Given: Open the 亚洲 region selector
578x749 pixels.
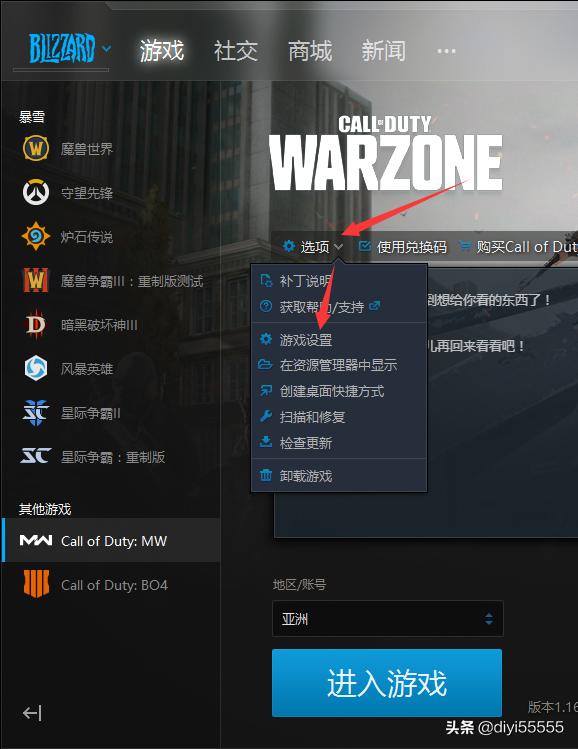Looking at the screenshot, I should tap(387, 619).
